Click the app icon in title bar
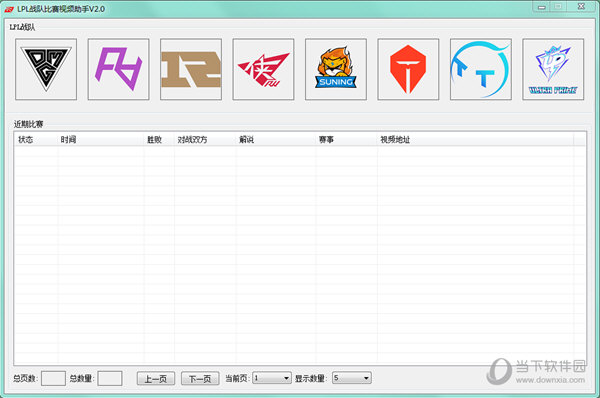 pos(9,9)
